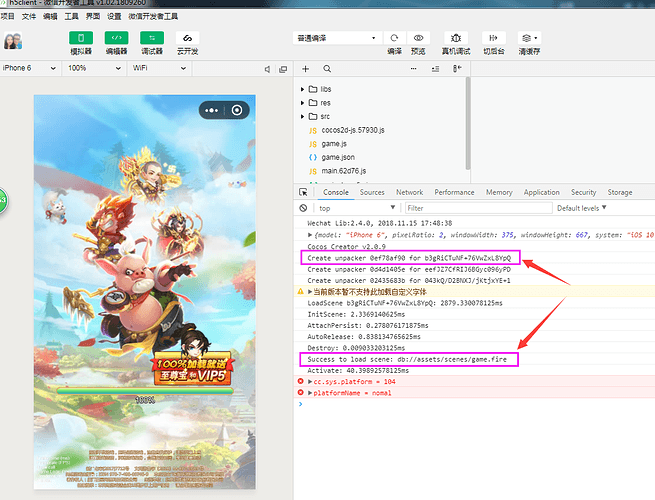Switch to the Console tab

click(335, 192)
